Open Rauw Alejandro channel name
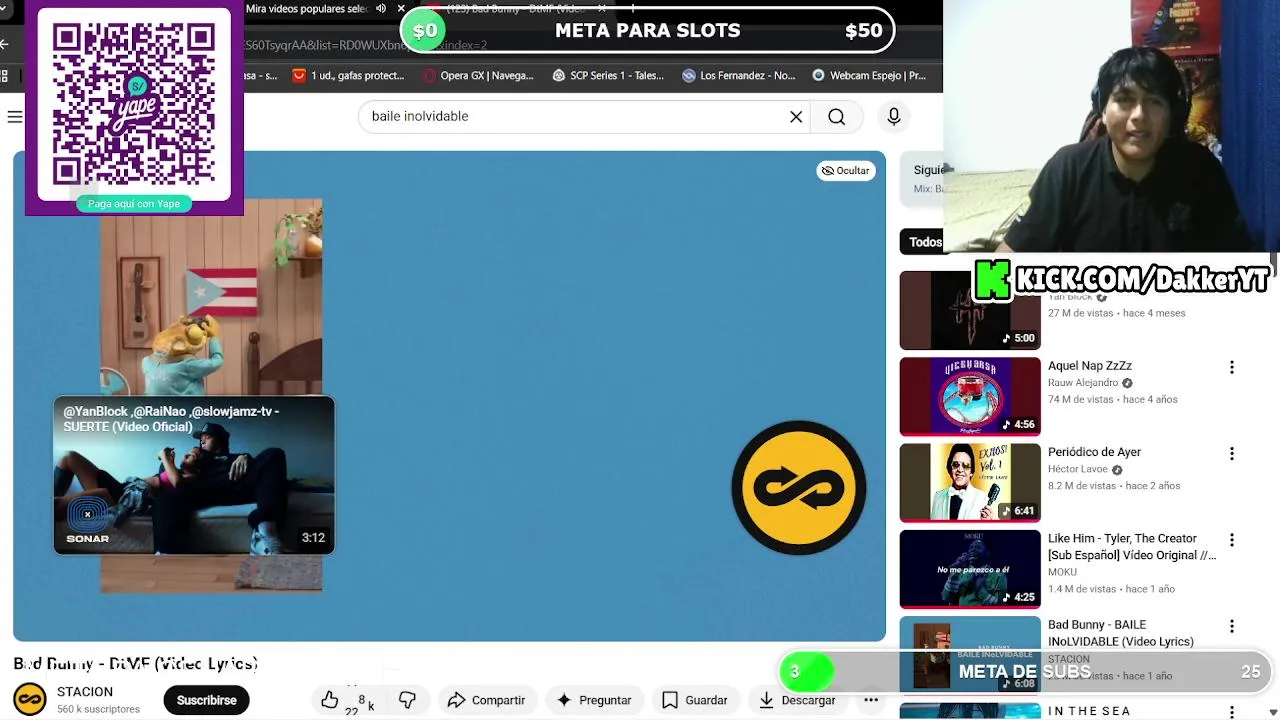 point(1083,383)
